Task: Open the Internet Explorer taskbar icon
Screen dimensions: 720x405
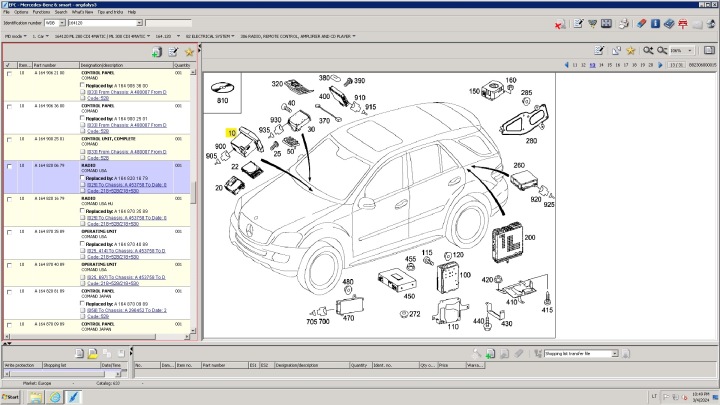Action: click(x=55, y=397)
